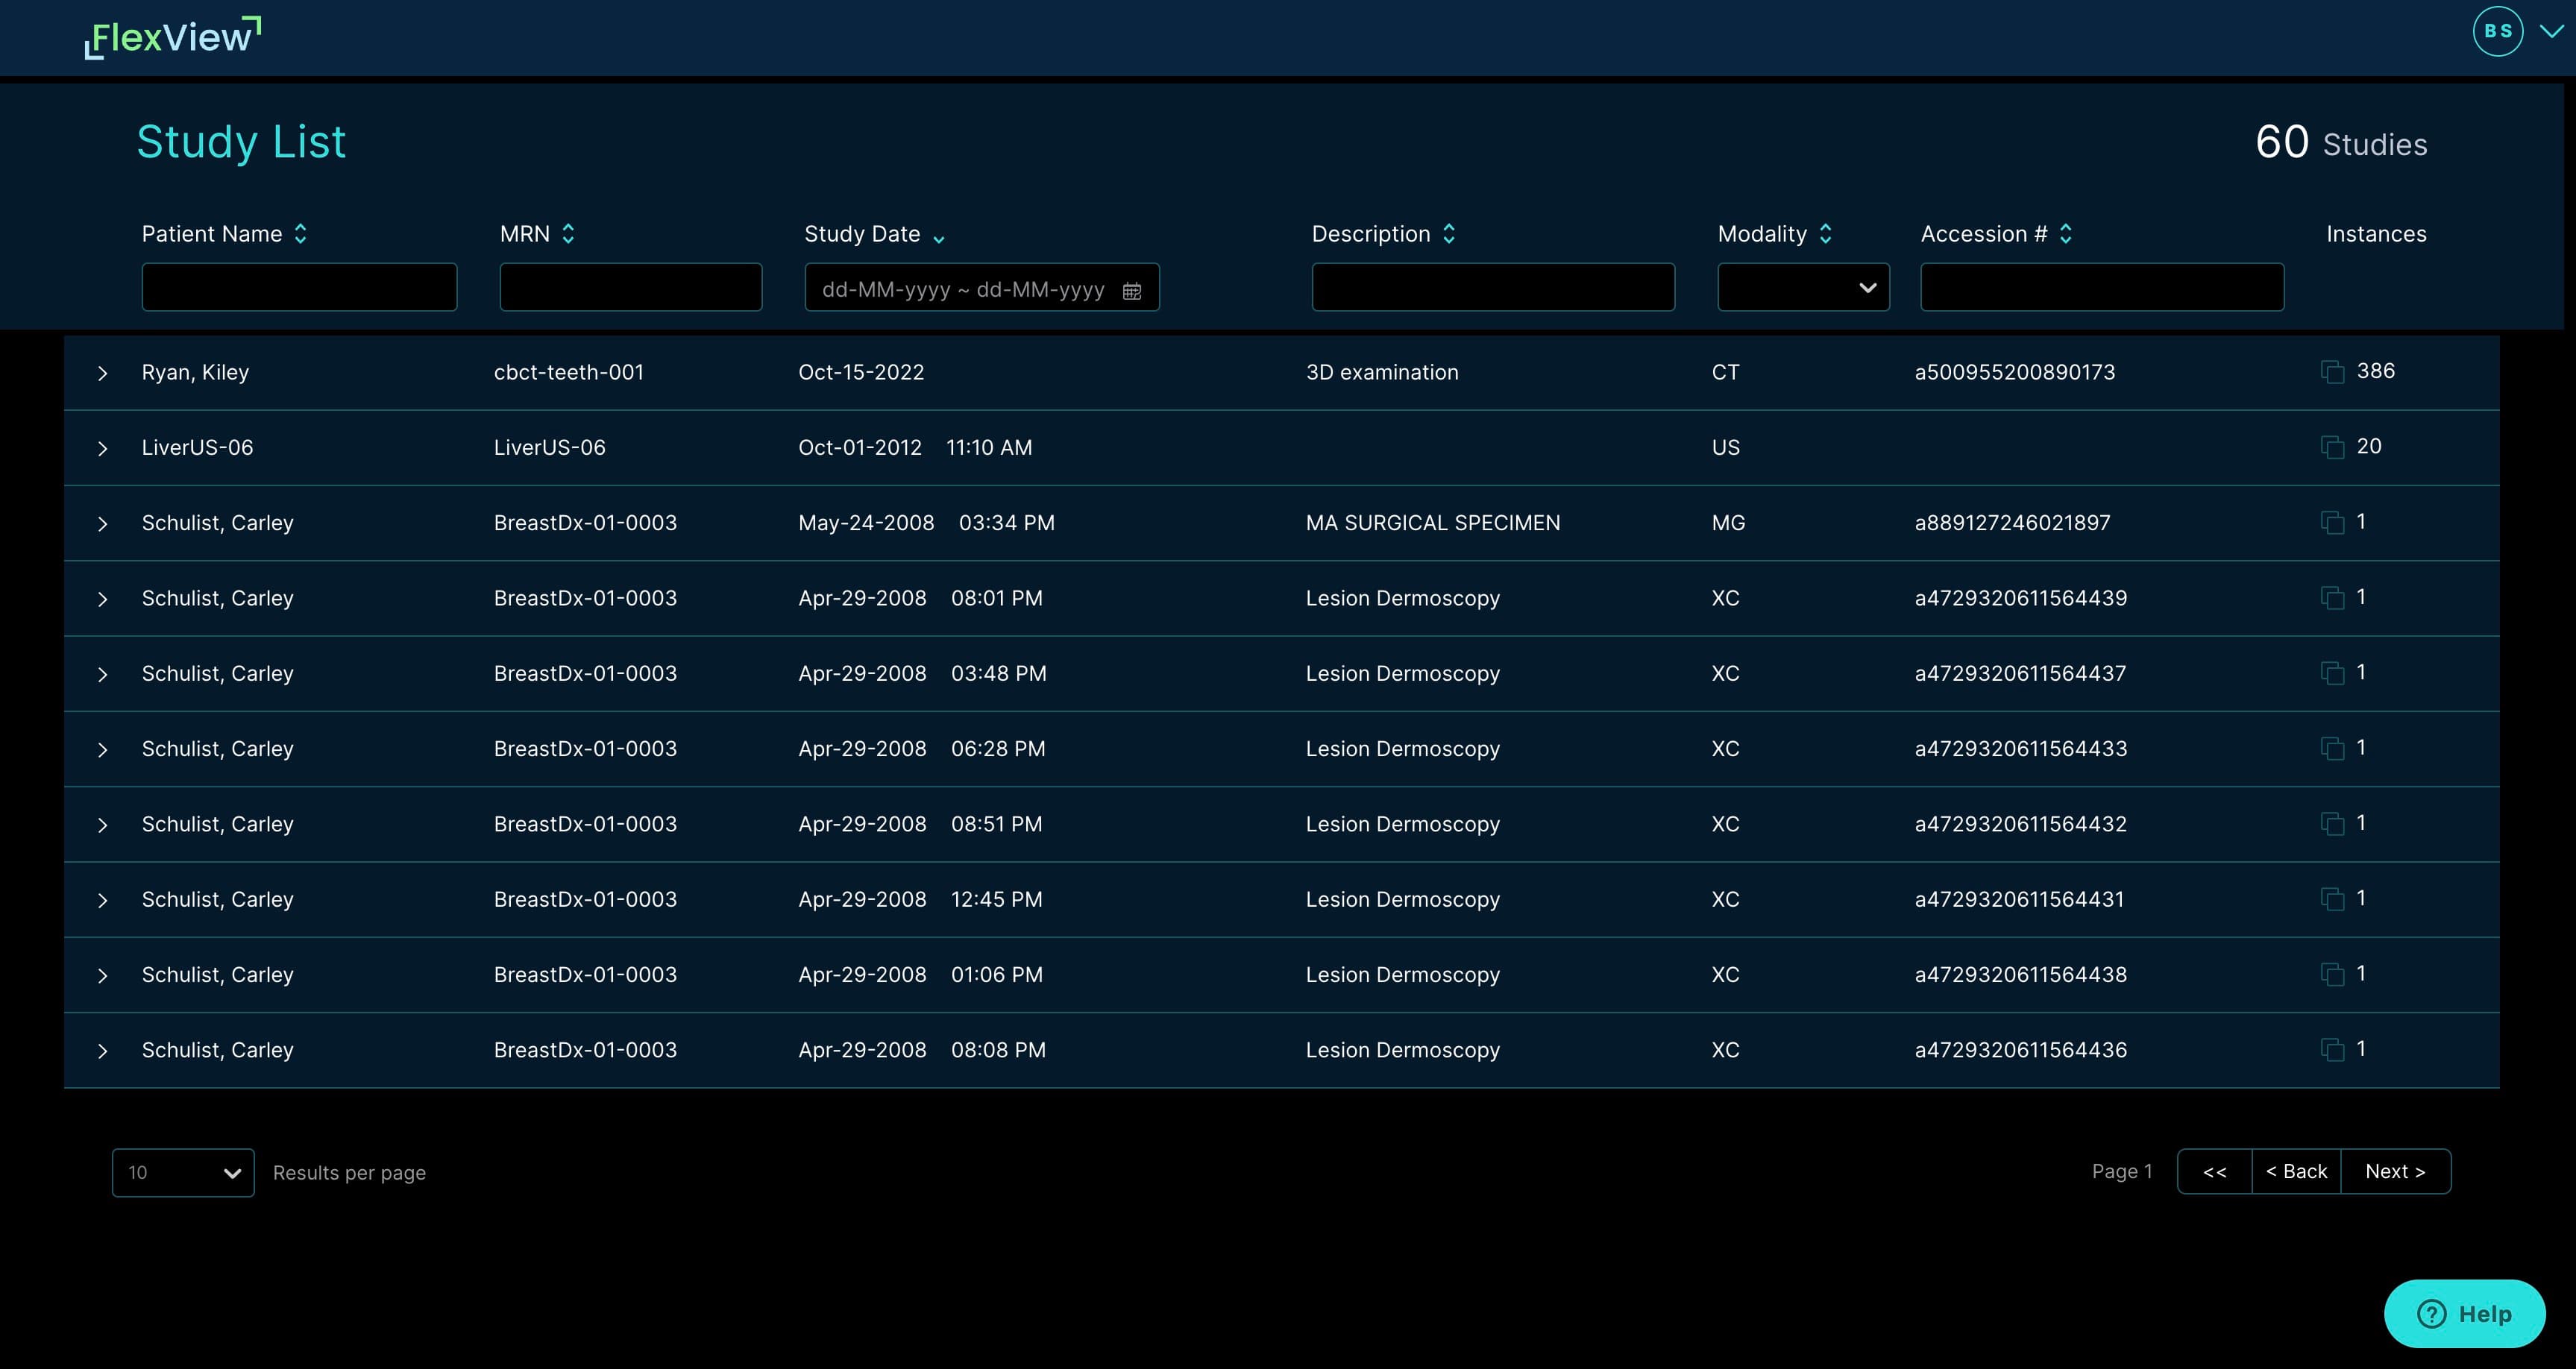
Task: Click instances icon in a4729320611564438 row
Action: [x=2332, y=974]
